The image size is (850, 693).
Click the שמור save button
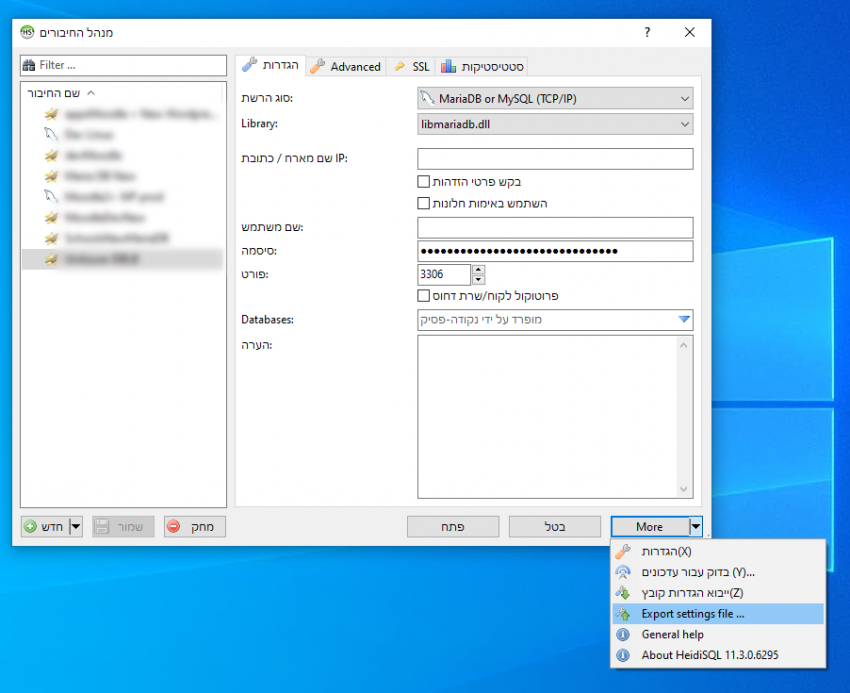(123, 527)
